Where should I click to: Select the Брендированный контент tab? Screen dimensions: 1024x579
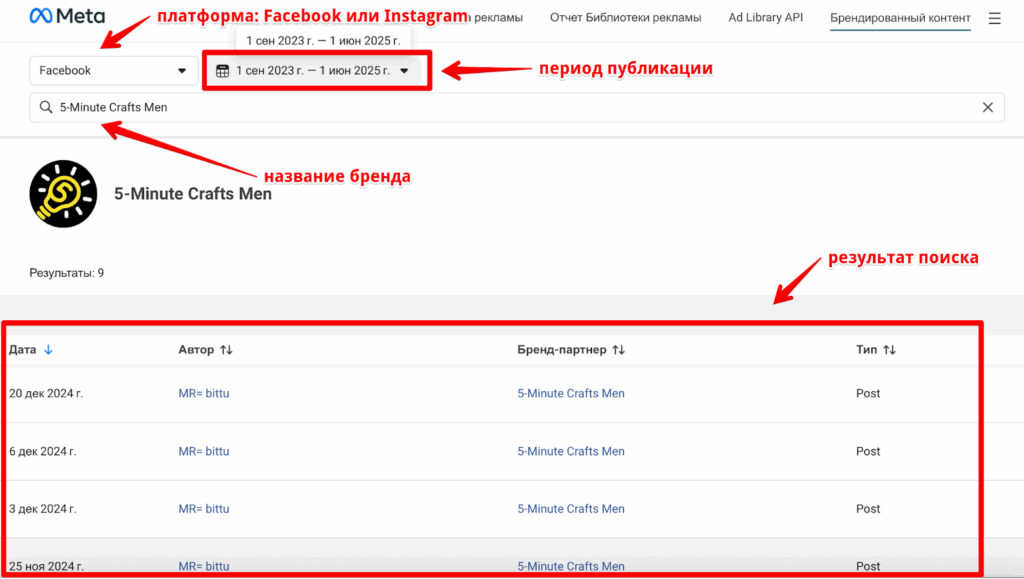[900, 18]
